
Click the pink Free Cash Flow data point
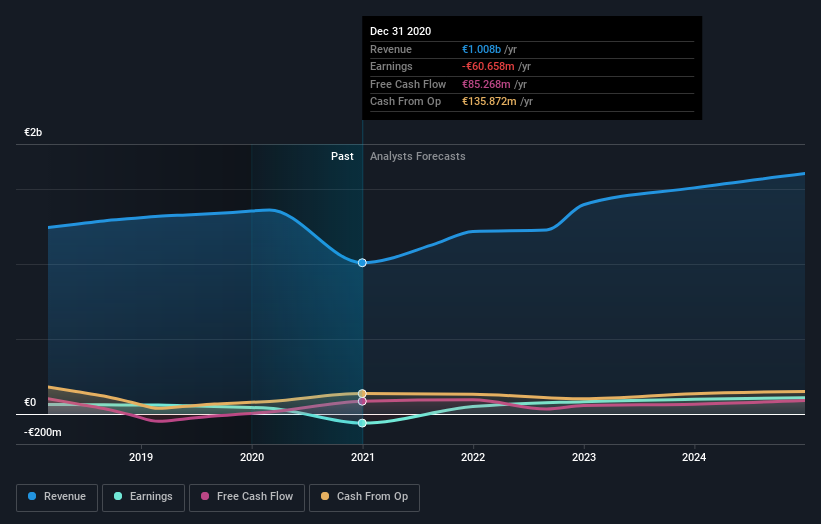point(362,402)
